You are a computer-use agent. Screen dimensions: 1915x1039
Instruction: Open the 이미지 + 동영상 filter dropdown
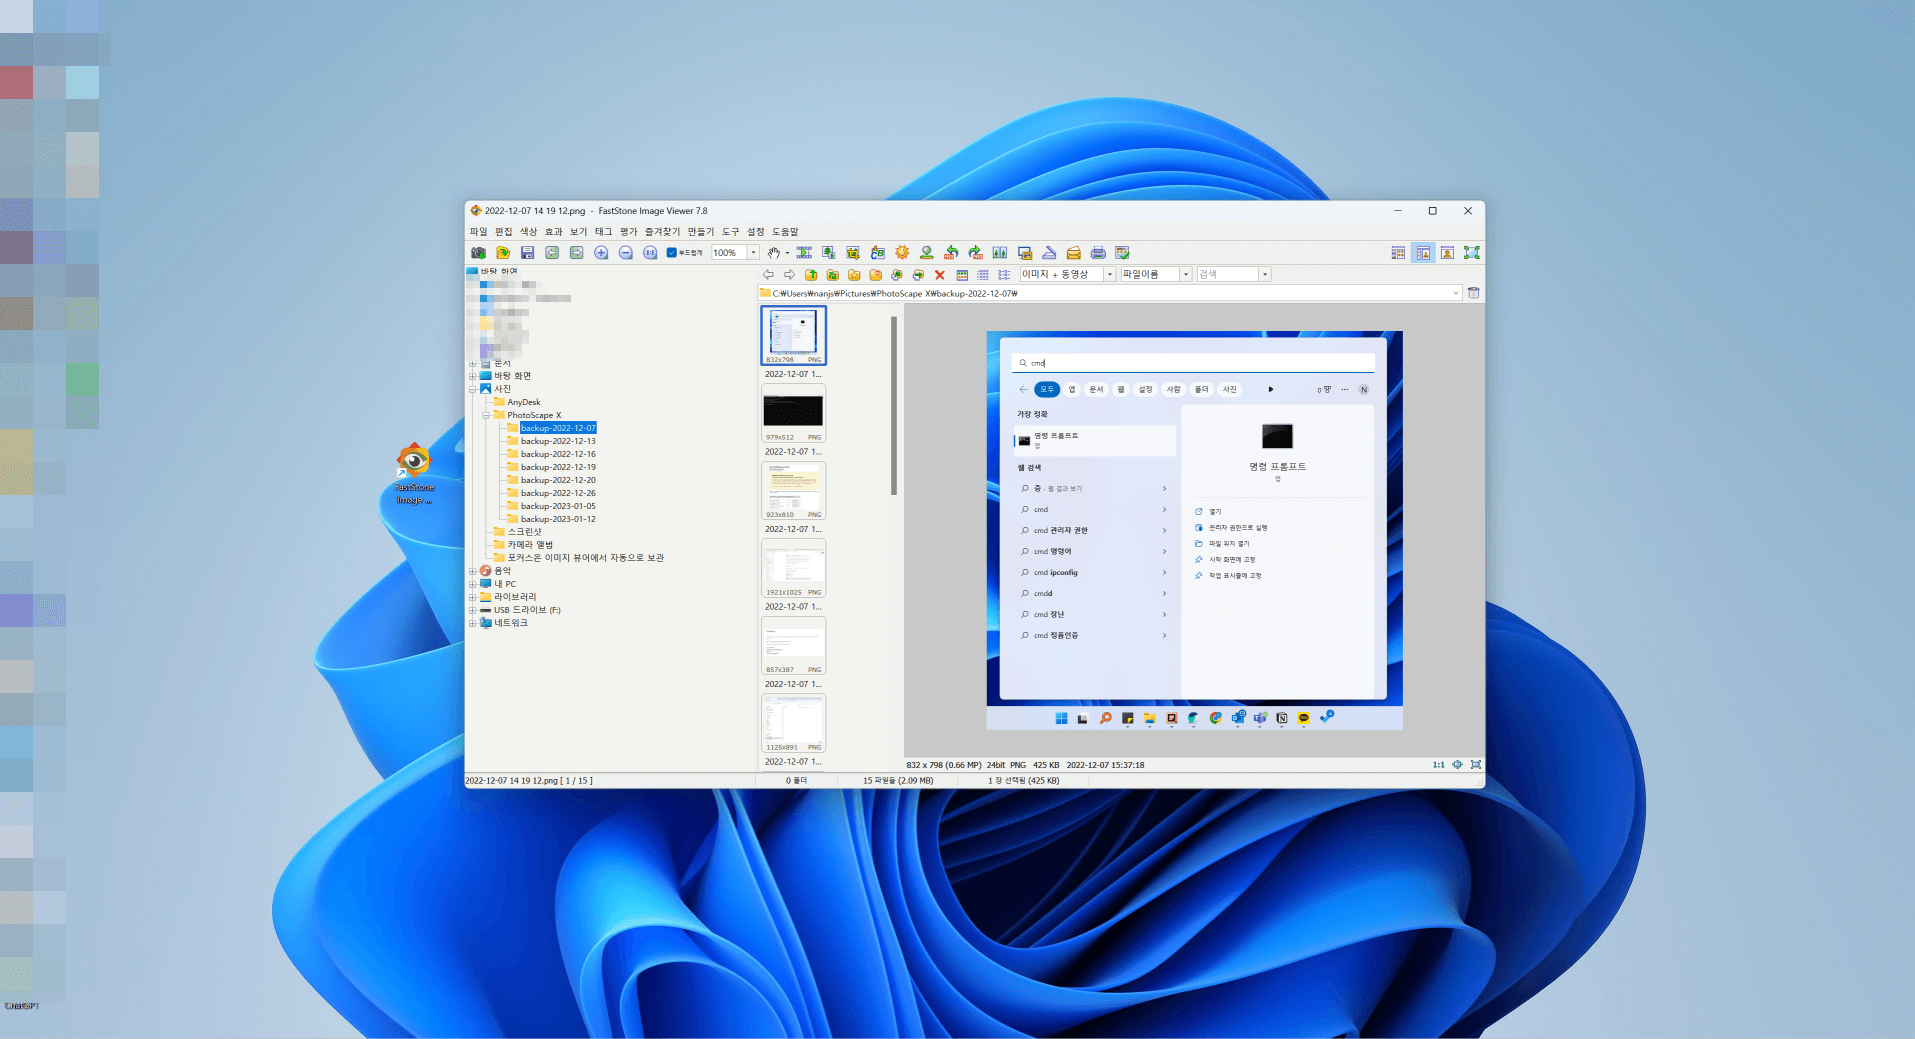pos(1109,274)
